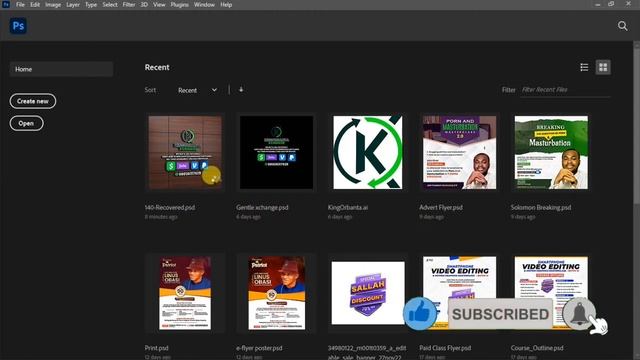Click the Photoshop Ps logo icon
Viewport: 640px width, 360px height.
pos(18,26)
